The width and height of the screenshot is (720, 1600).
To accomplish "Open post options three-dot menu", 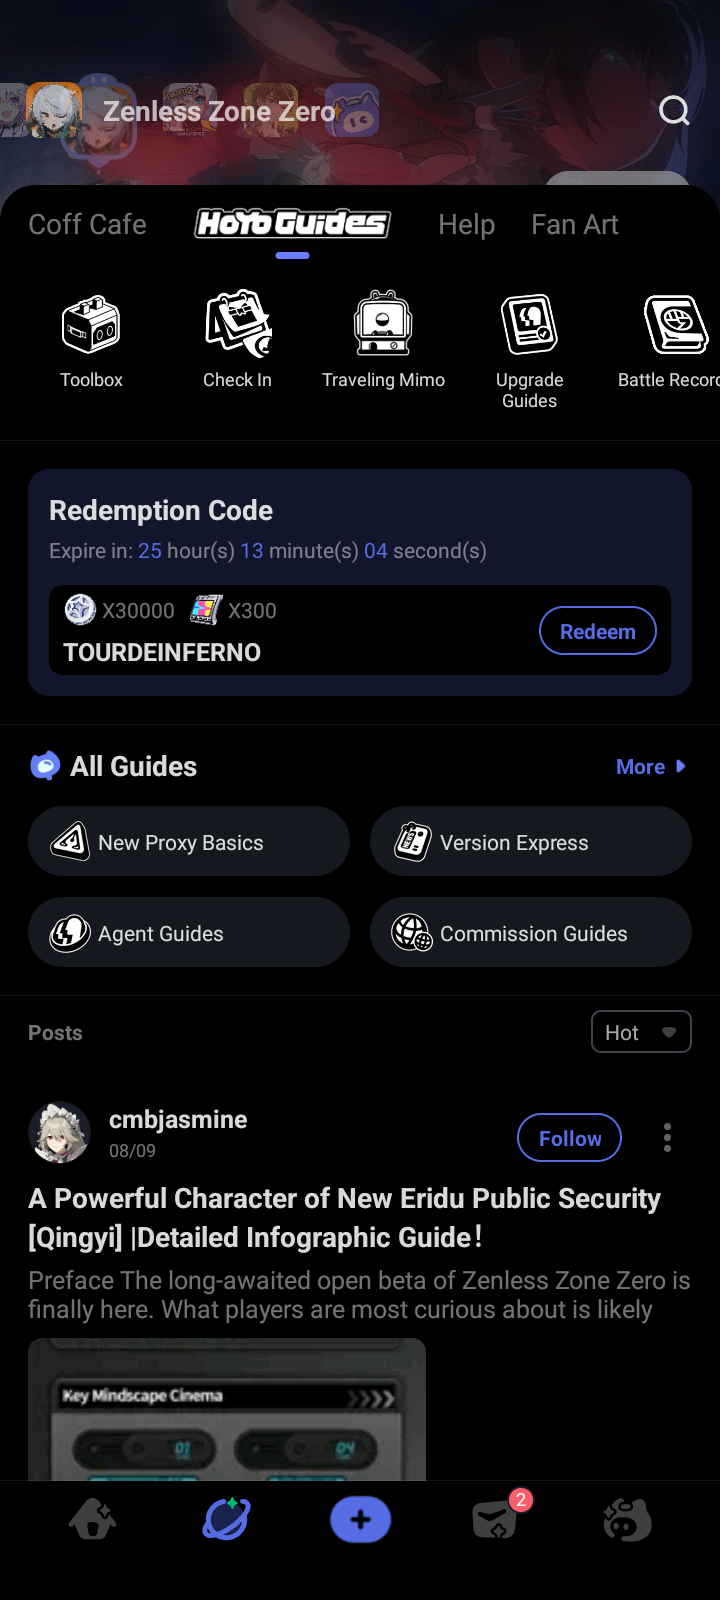I will [667, 1138].
